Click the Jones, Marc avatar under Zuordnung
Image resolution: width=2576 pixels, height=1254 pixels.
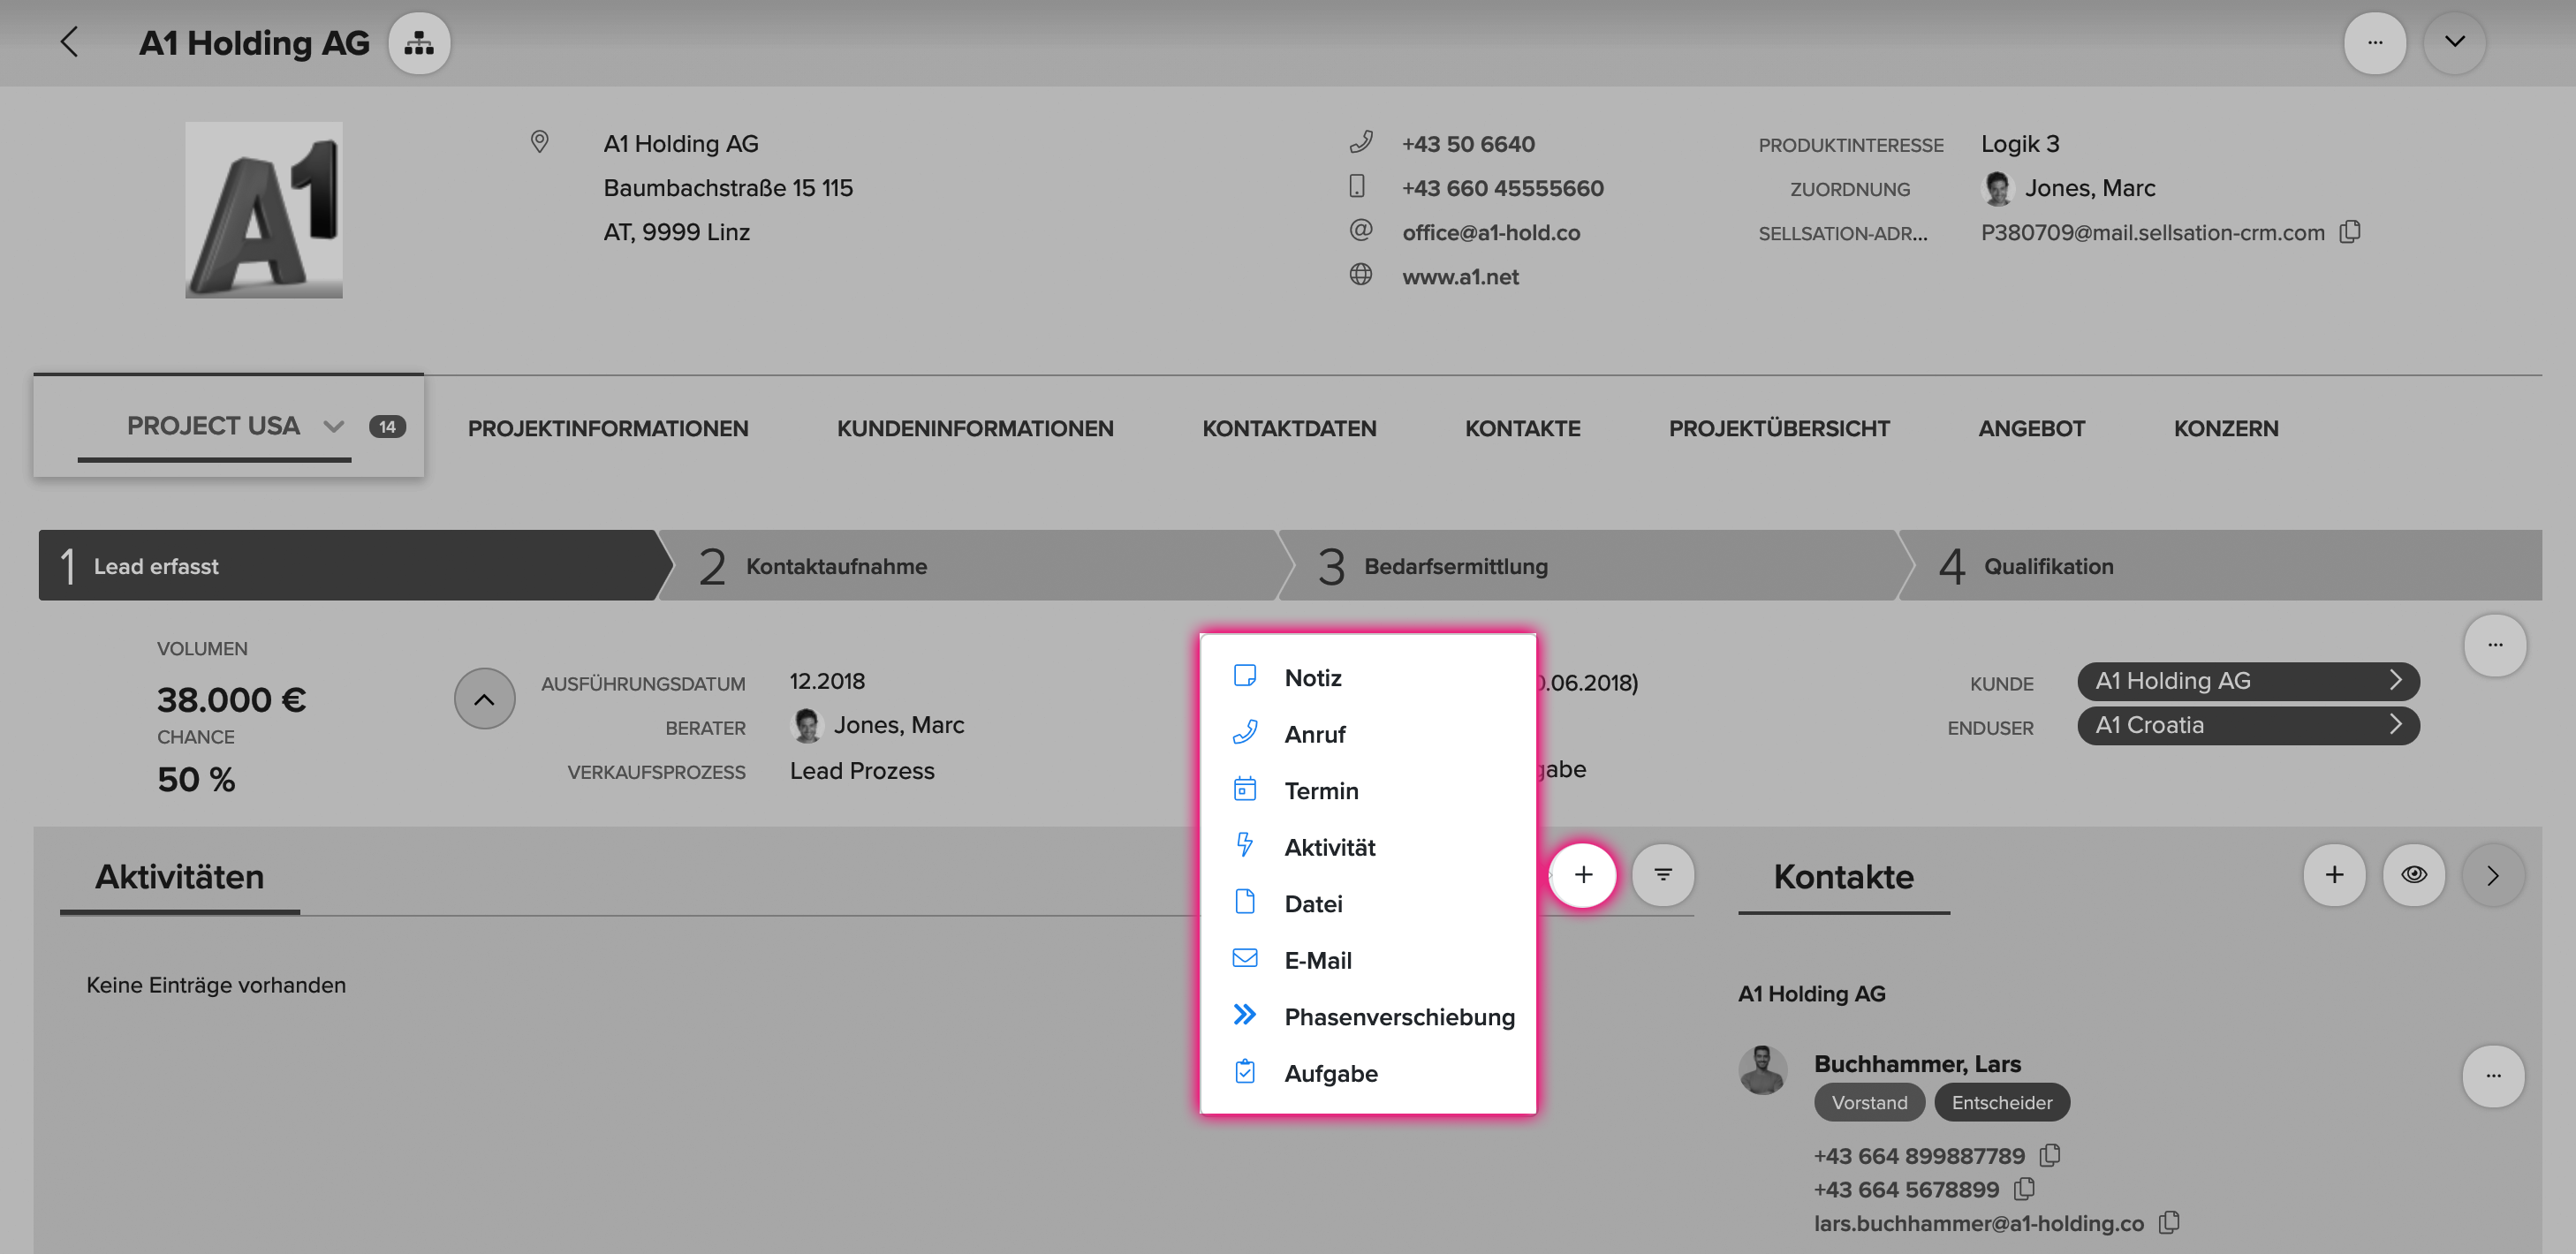[x=1997, y=188]
